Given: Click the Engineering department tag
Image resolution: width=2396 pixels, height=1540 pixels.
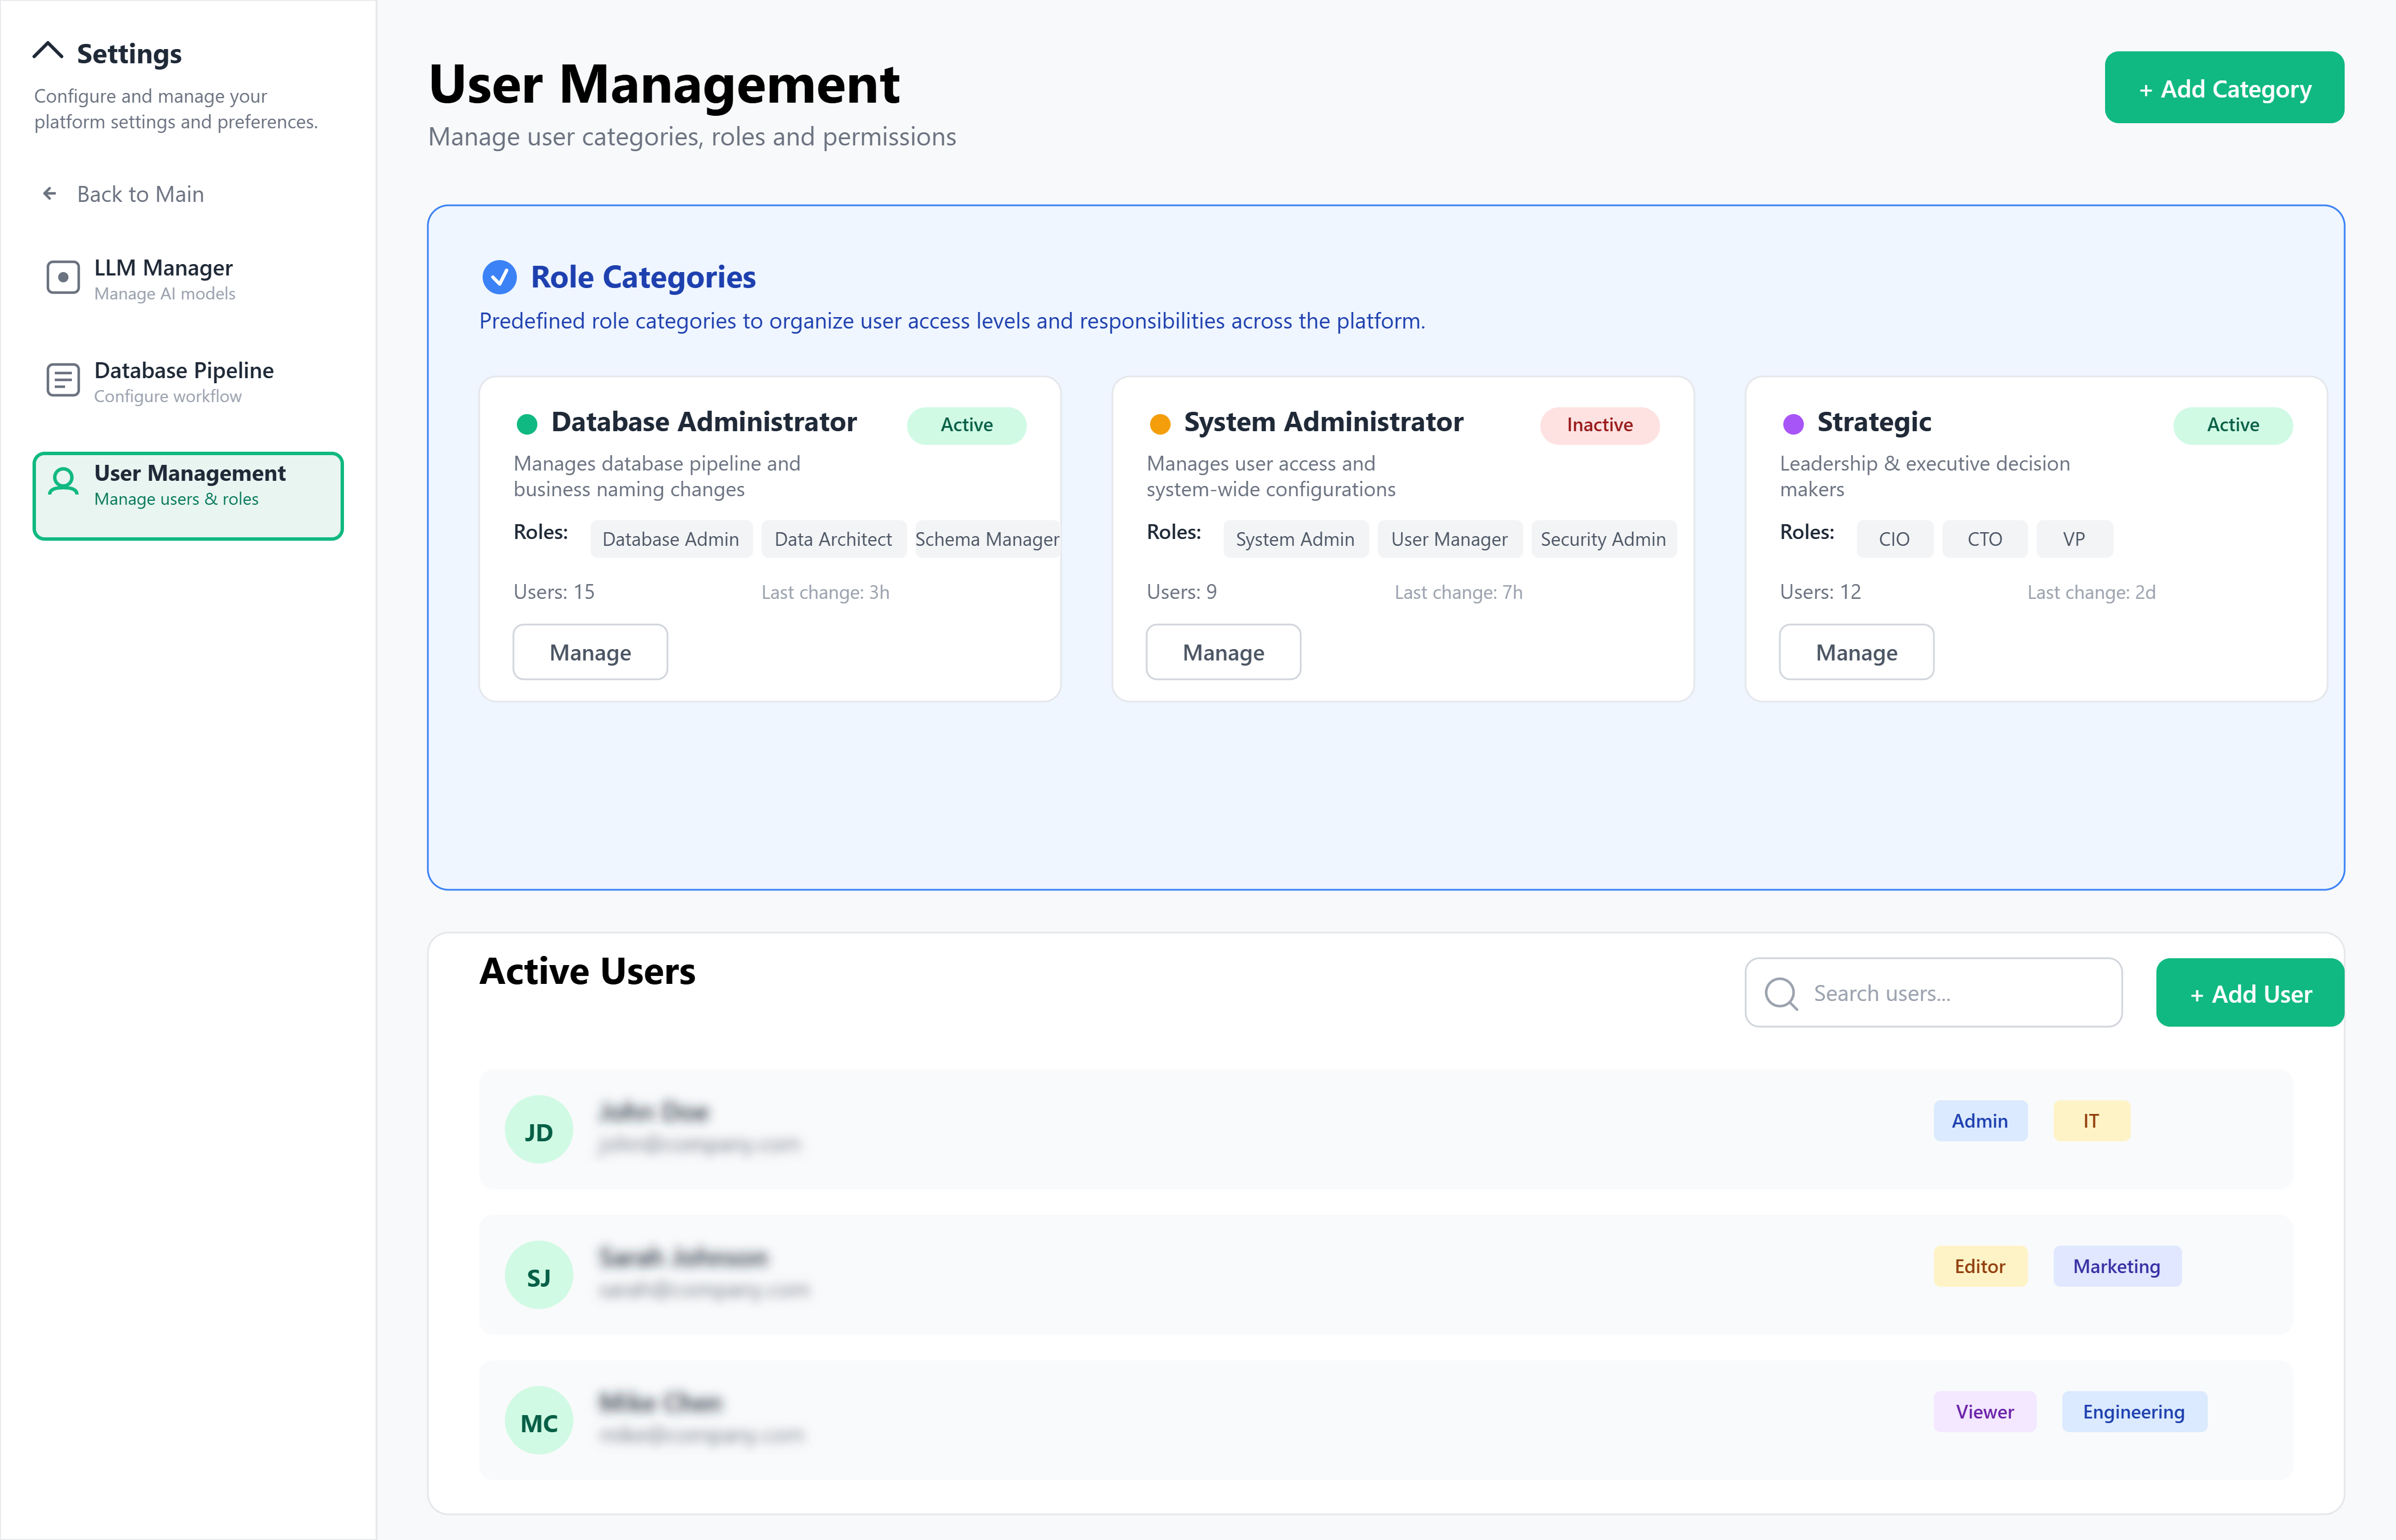Looking at the screenshot, I should (2134, 1412).
